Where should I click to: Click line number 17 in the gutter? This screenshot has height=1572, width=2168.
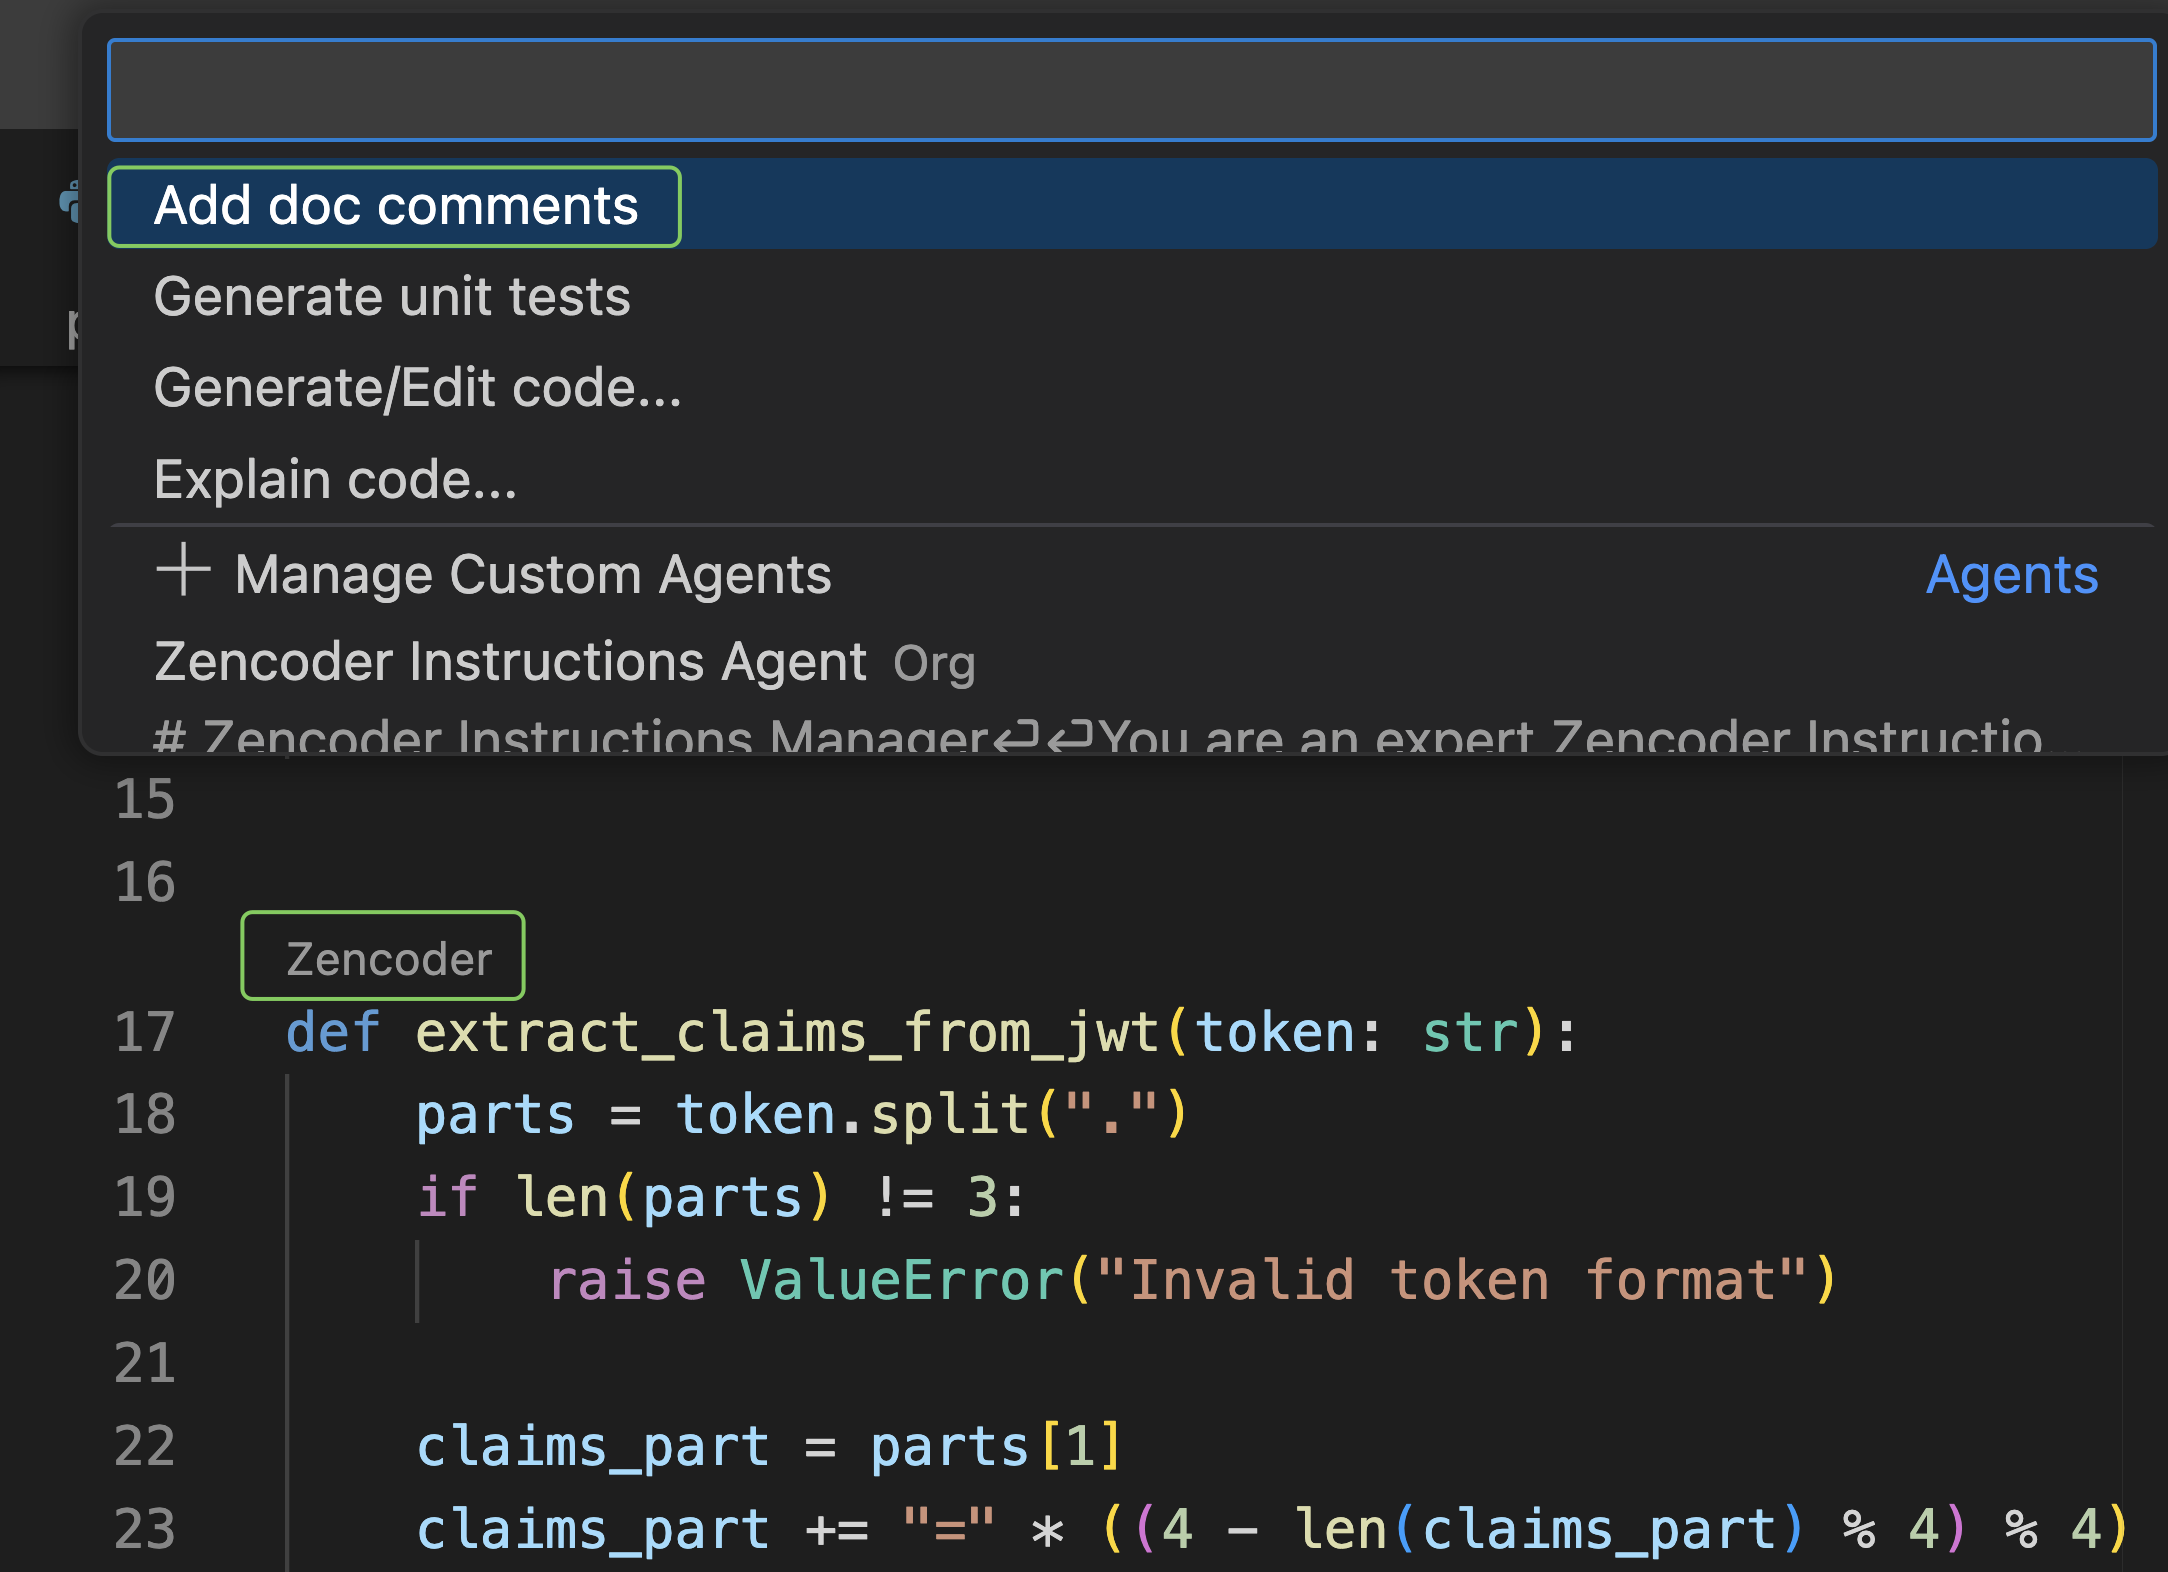click(145, 1032)
